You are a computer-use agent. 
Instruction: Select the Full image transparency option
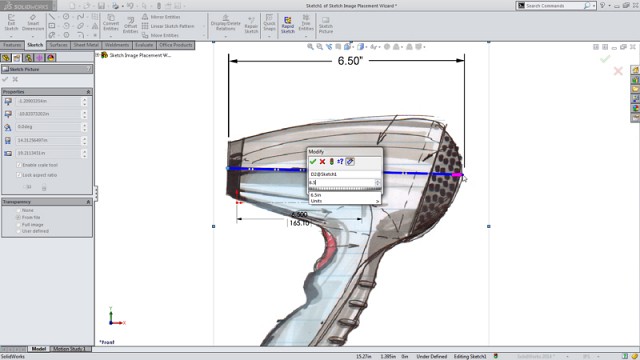tap(18, 224)
